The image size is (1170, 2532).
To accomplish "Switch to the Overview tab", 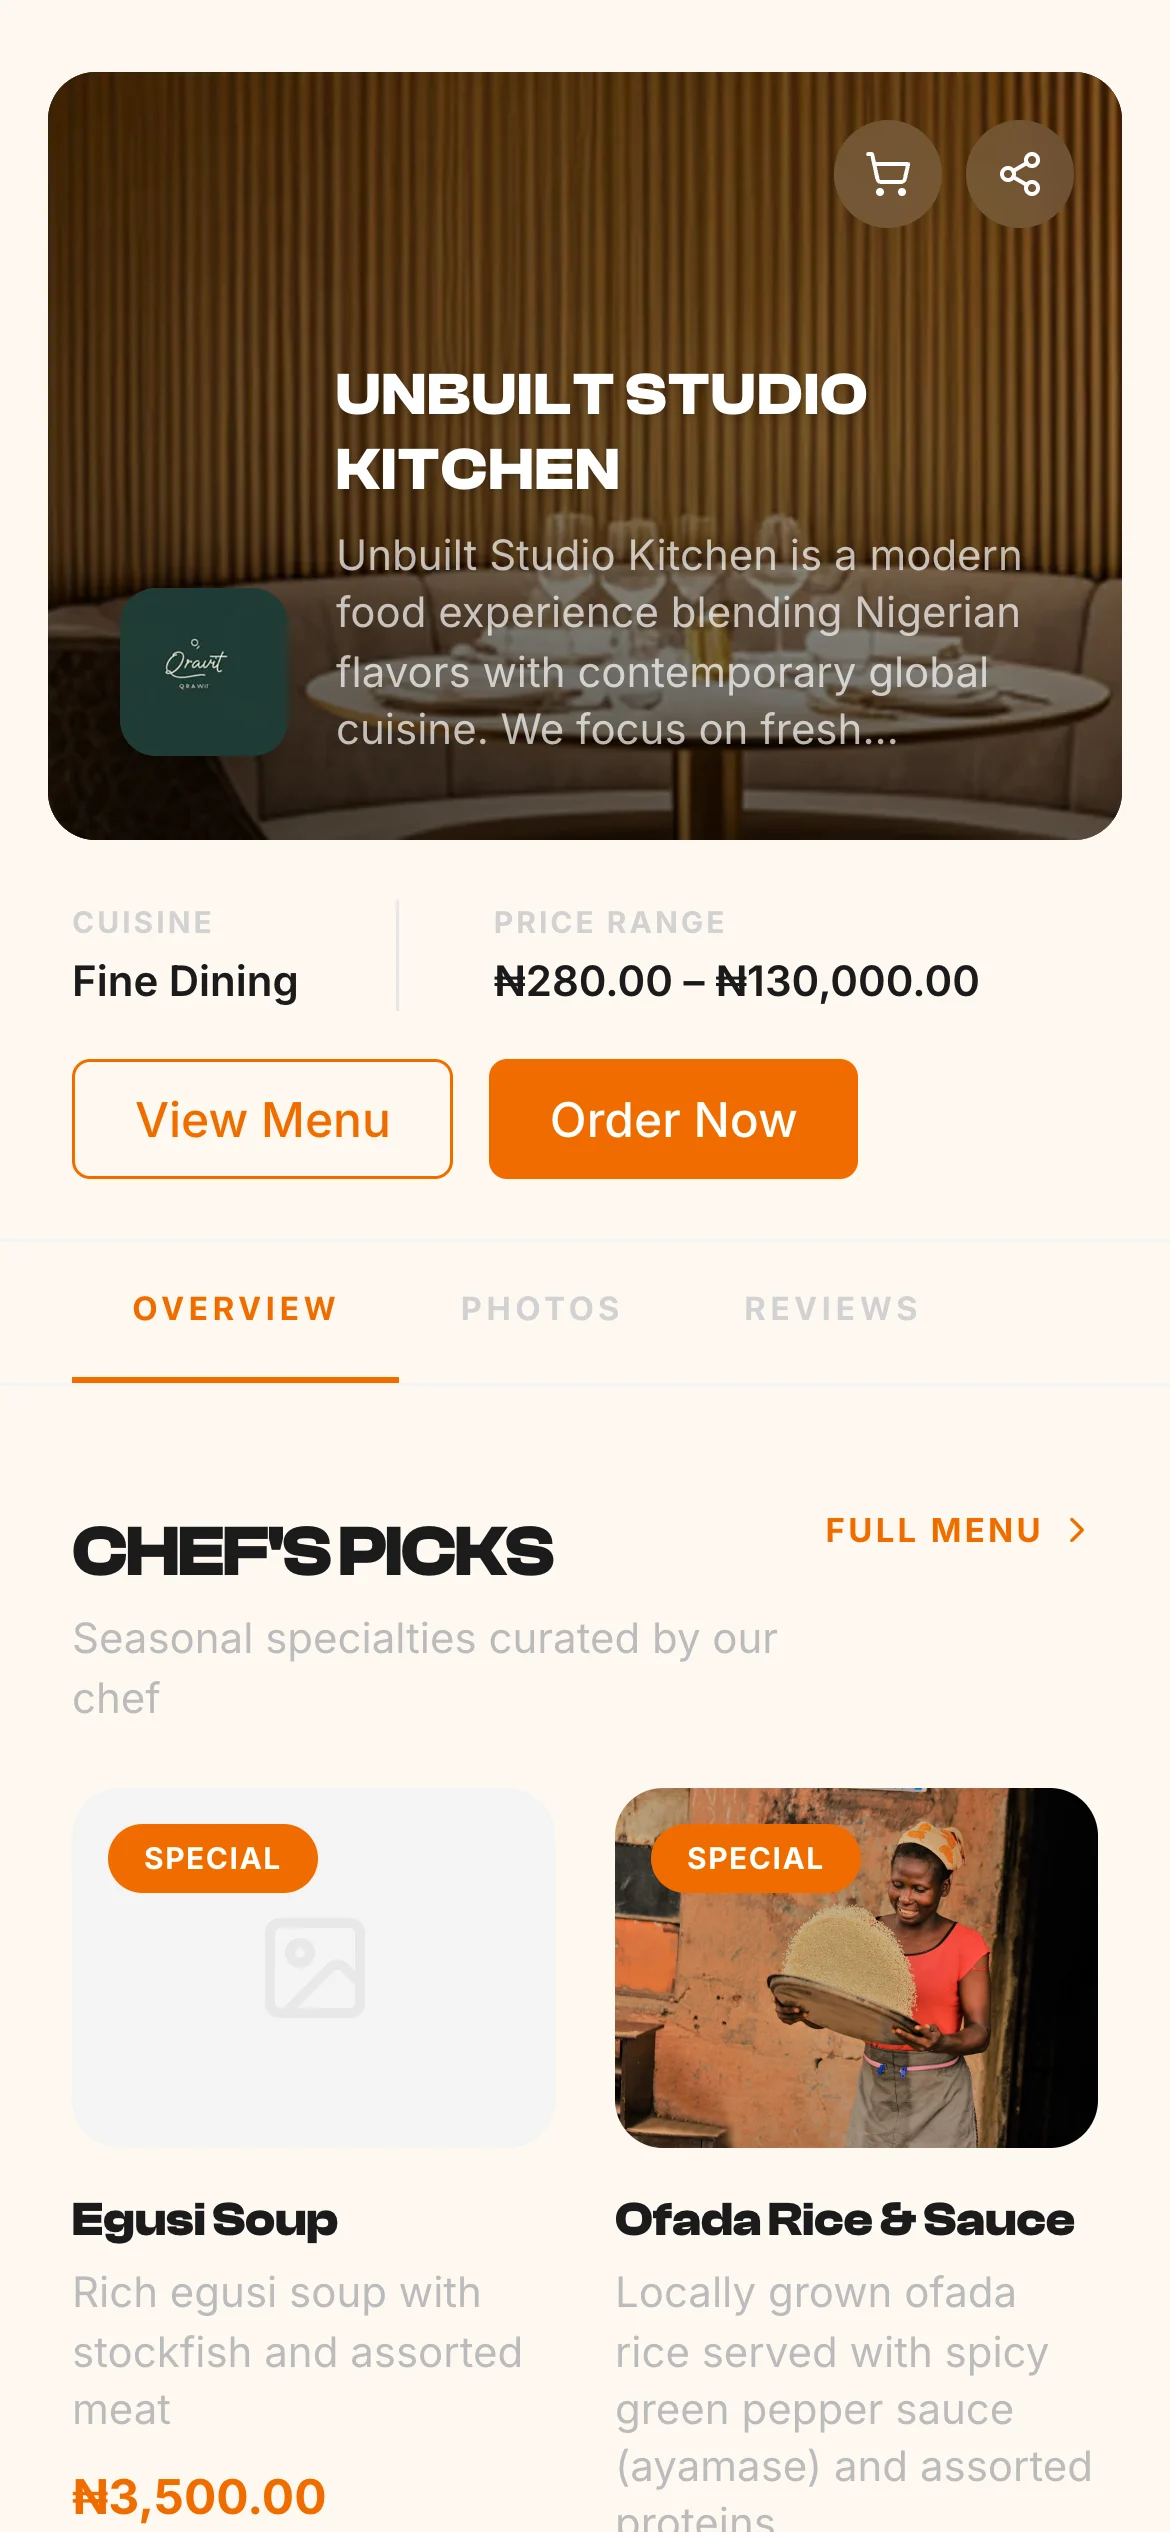I will [235, 1309].
